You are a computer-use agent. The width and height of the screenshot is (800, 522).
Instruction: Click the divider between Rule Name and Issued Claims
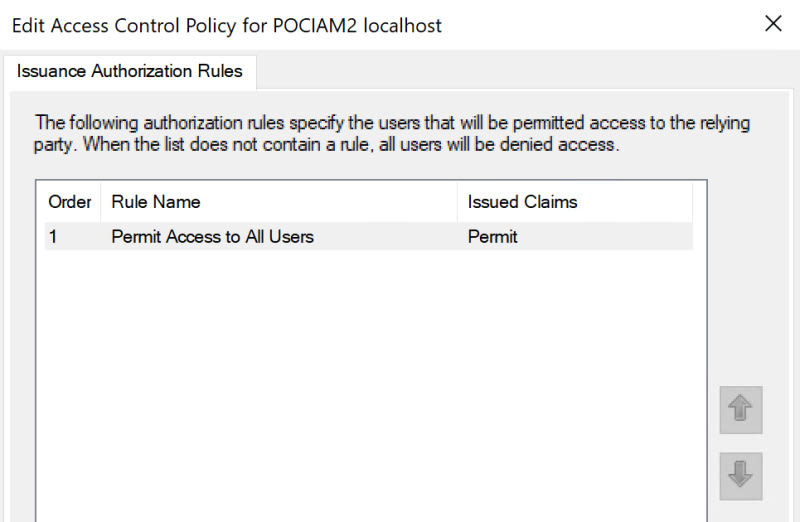coord(458,202)
